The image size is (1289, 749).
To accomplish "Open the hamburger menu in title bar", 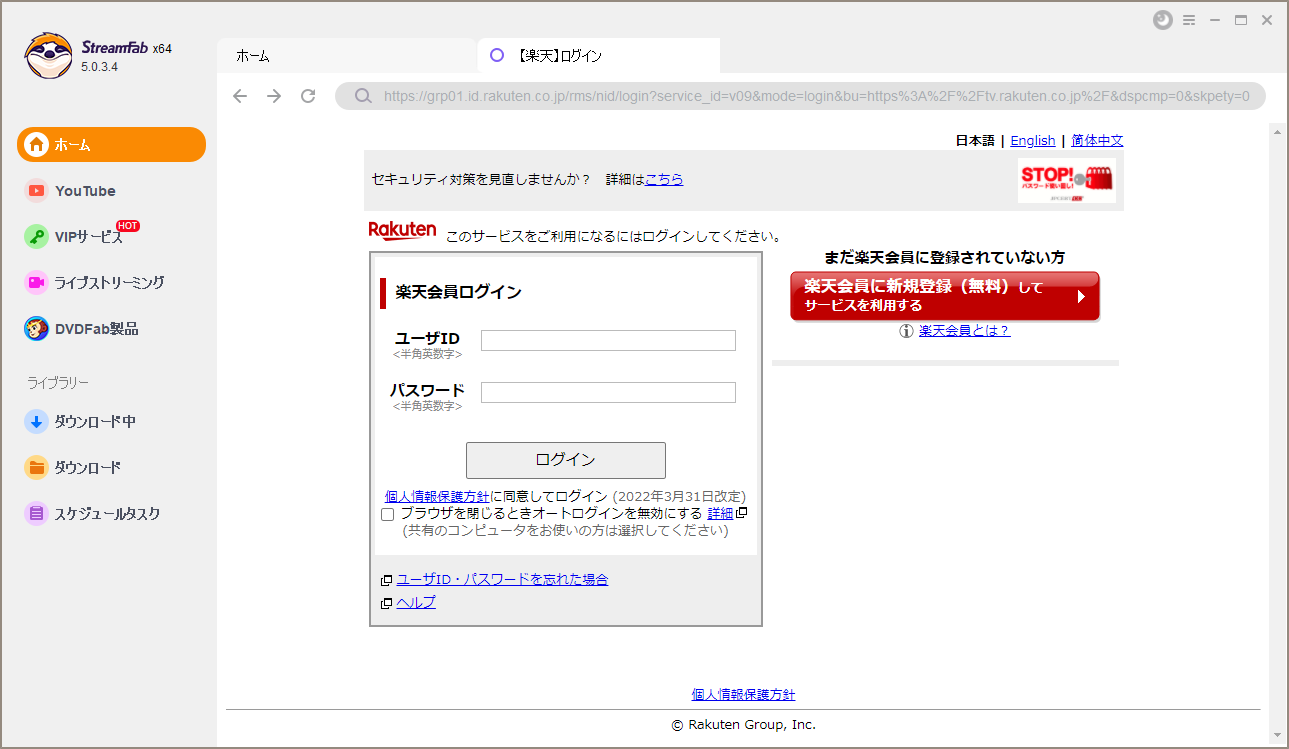I will (x=1189, y=20).
